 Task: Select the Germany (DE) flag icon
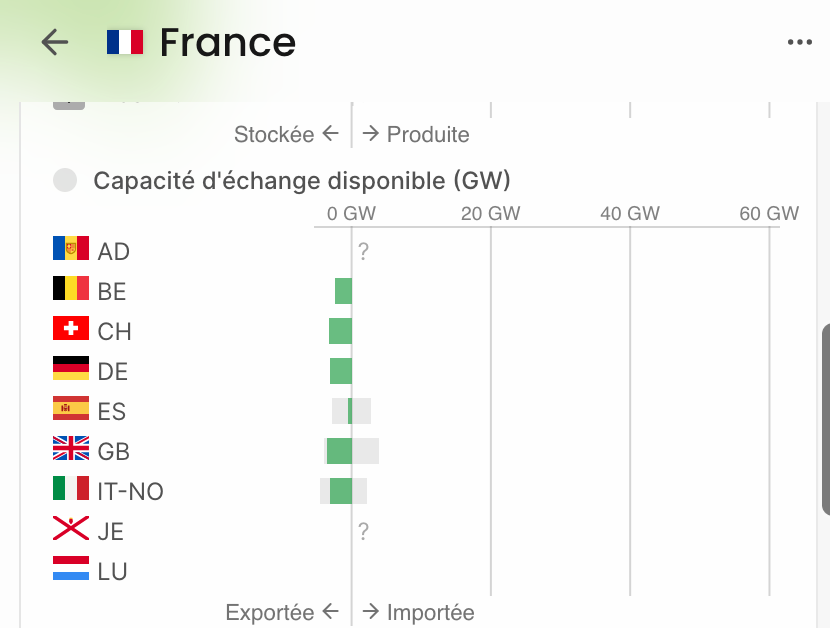click(x=71, y=369)
